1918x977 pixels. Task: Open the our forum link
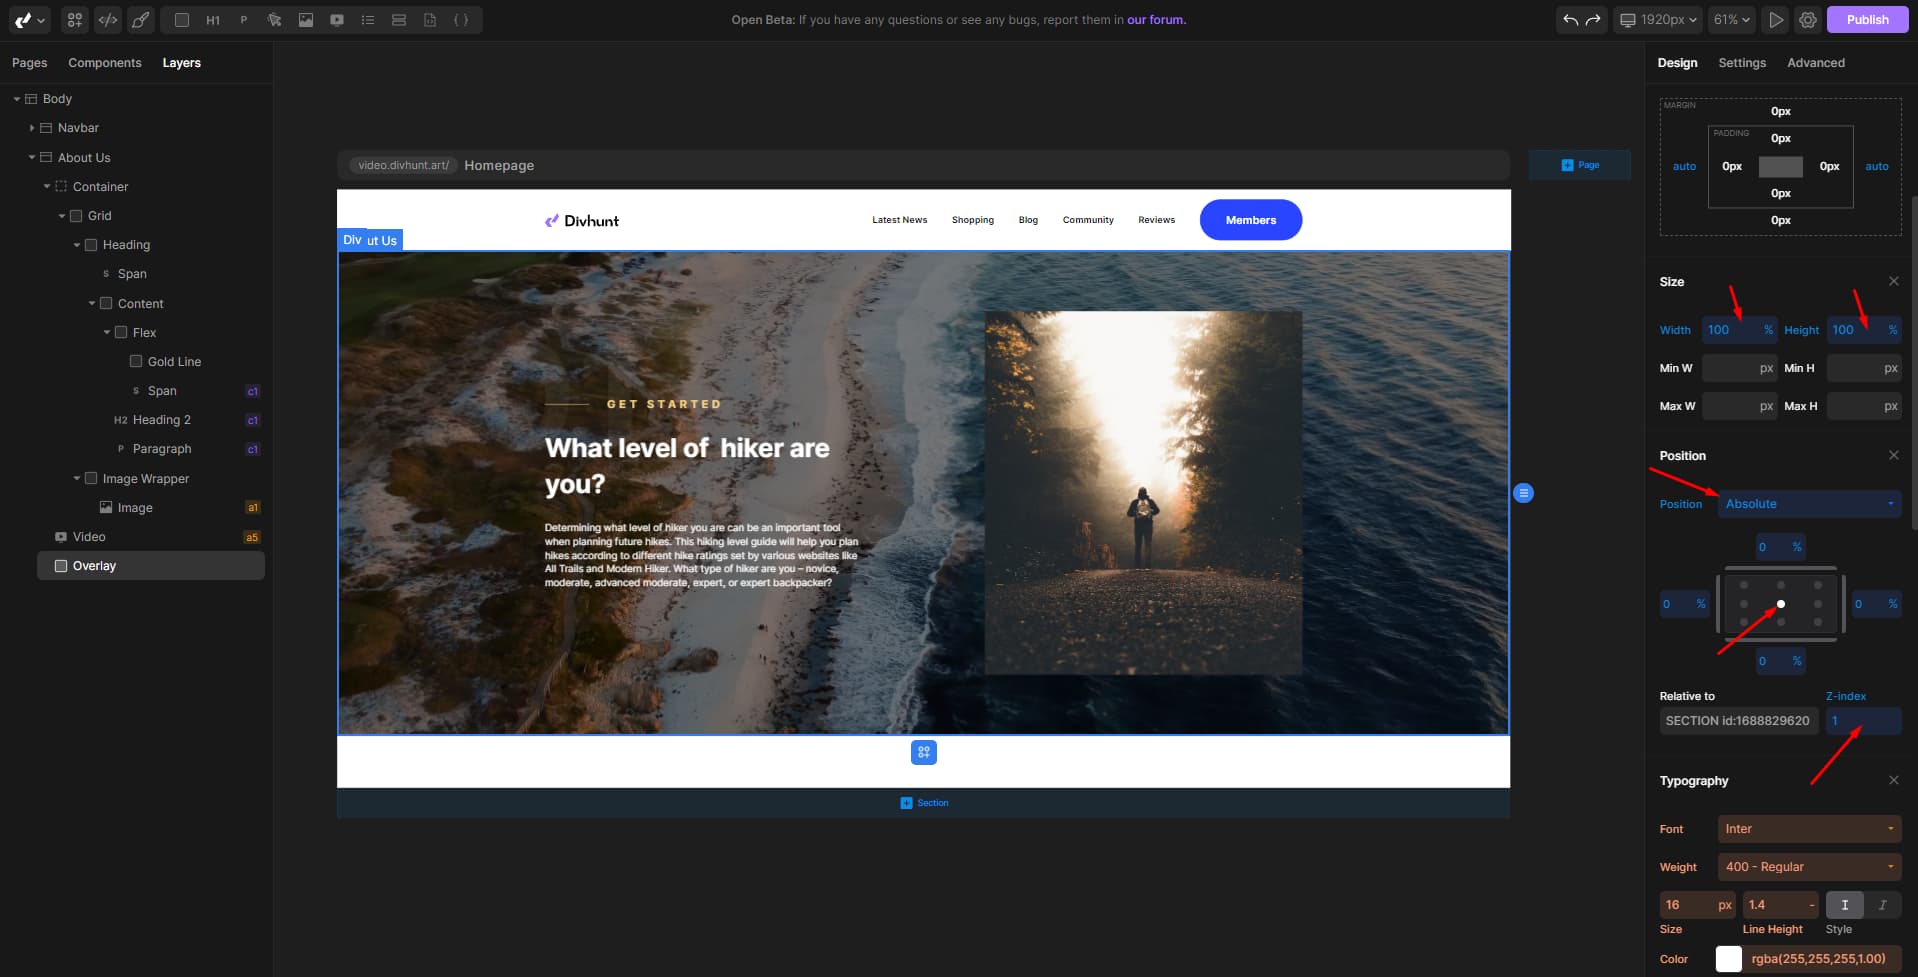pyautogui.click(x=1156, y=20)
